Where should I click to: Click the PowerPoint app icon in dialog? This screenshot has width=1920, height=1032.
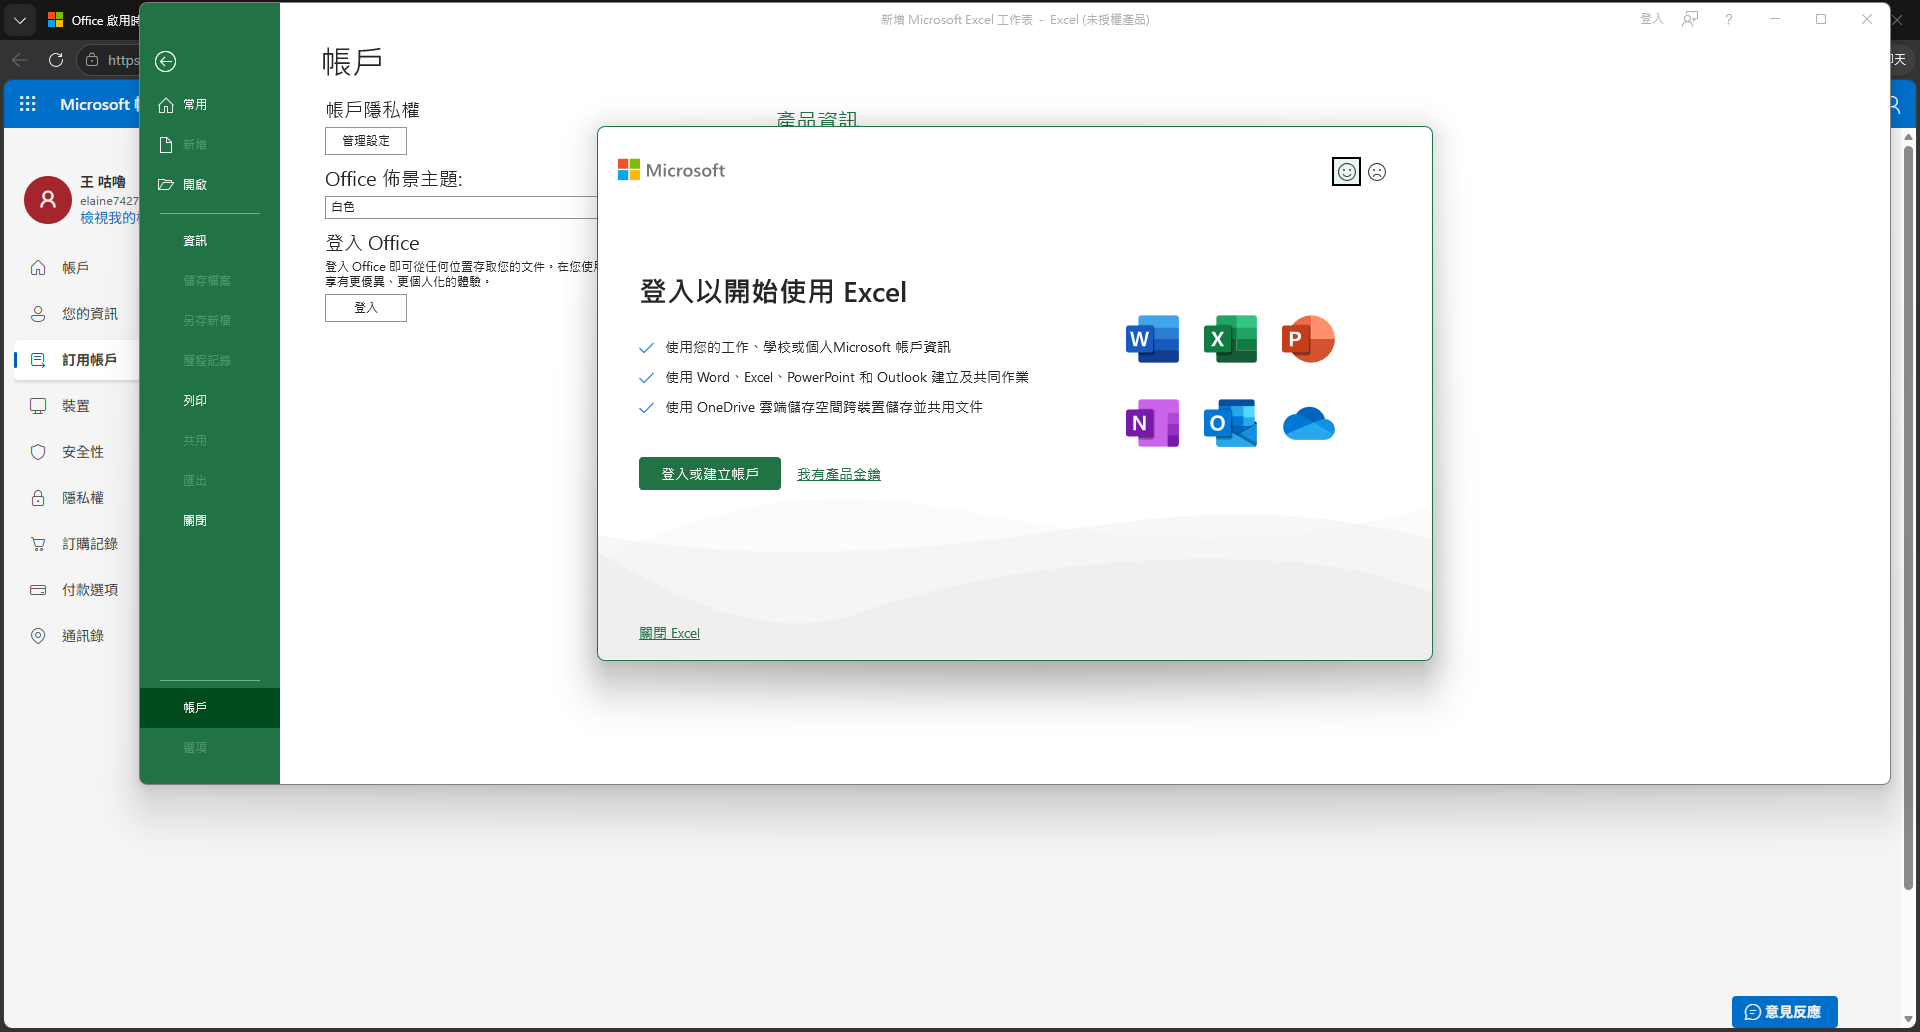[1308, 339]
